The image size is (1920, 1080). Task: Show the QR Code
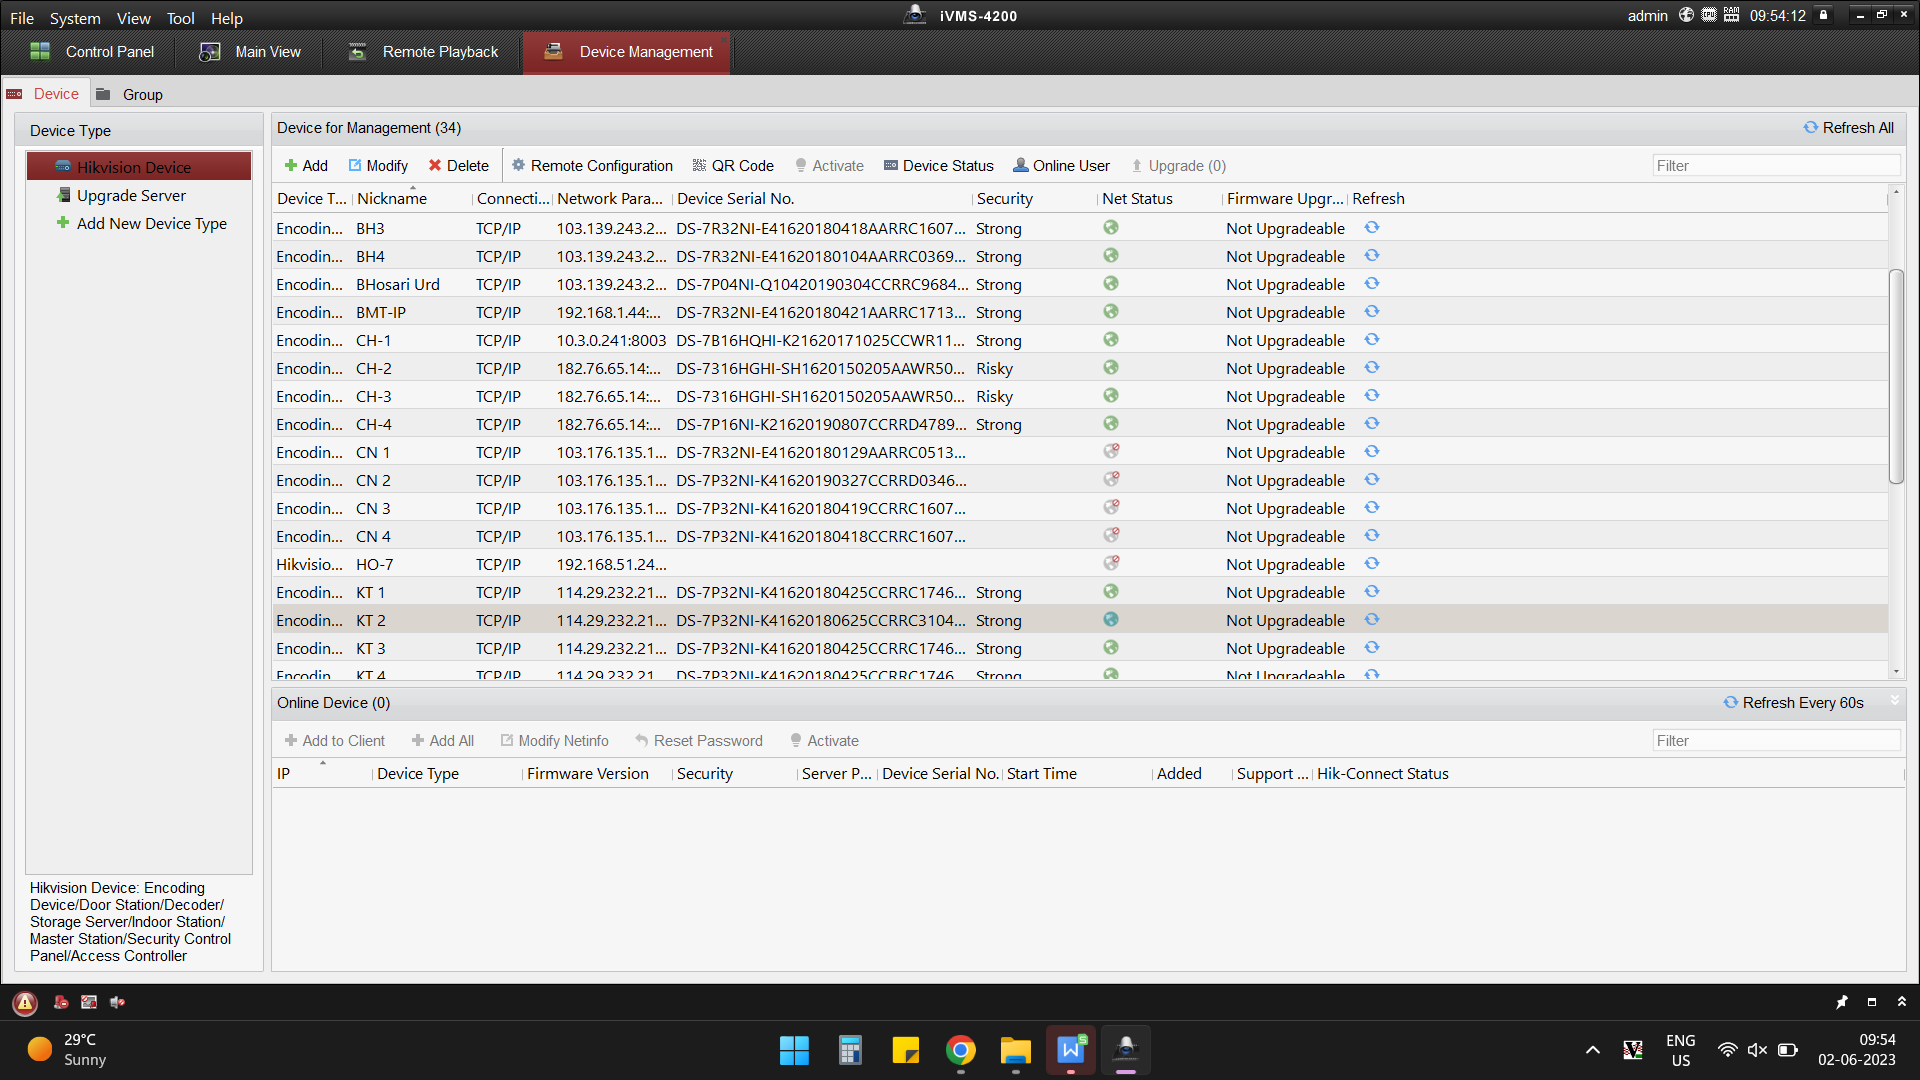point(733,166)
